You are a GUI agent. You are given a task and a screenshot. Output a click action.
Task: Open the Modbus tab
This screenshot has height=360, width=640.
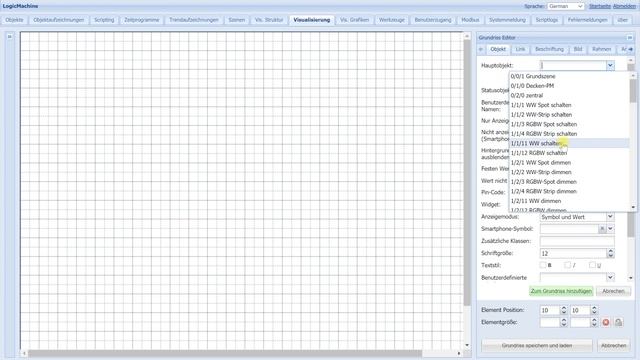[470, 20]
